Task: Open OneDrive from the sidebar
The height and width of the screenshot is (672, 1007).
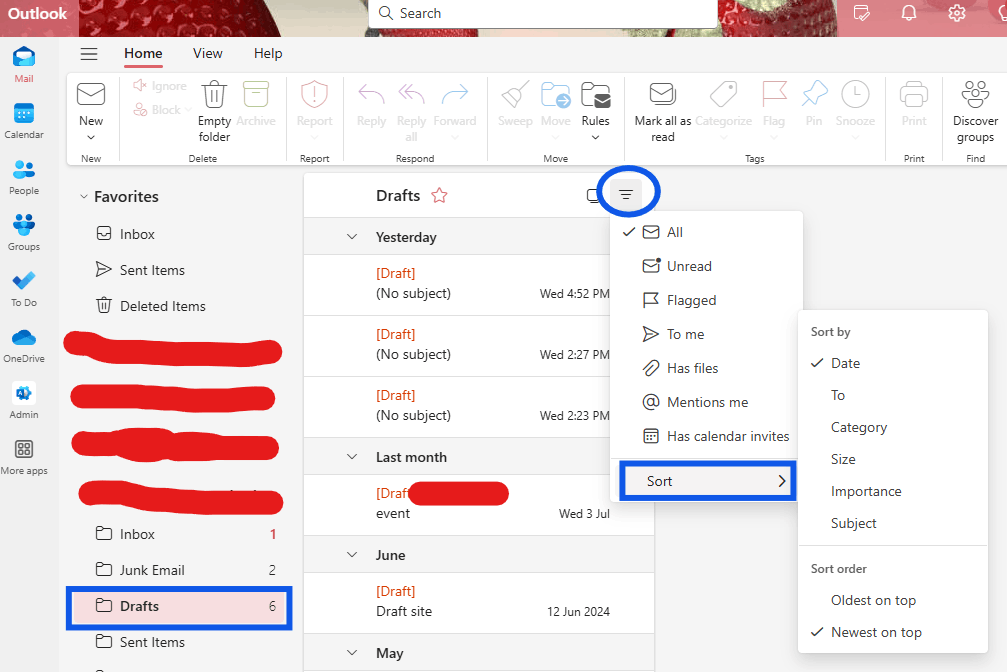Action: tap(24, 345)
